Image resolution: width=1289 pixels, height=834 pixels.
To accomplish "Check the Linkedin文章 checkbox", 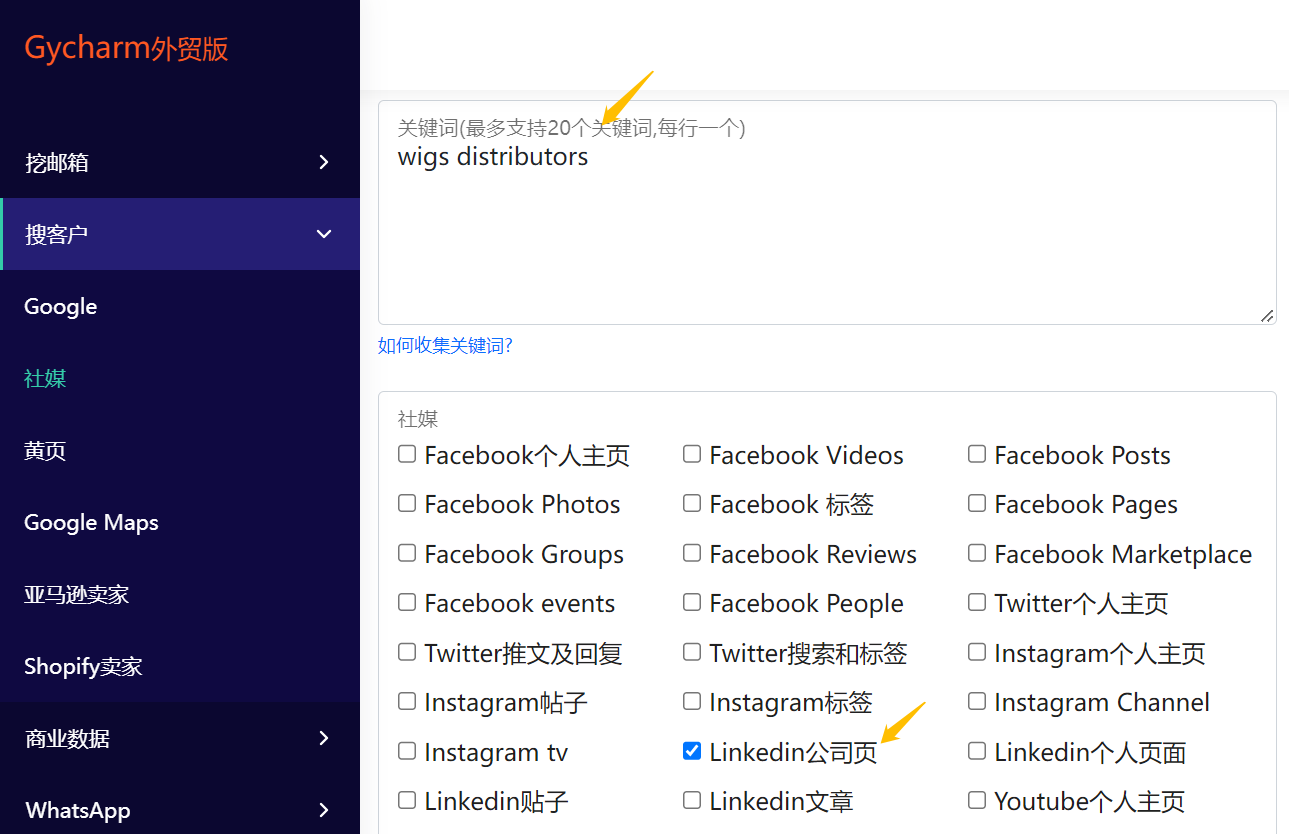I will (x=692, y=800).
